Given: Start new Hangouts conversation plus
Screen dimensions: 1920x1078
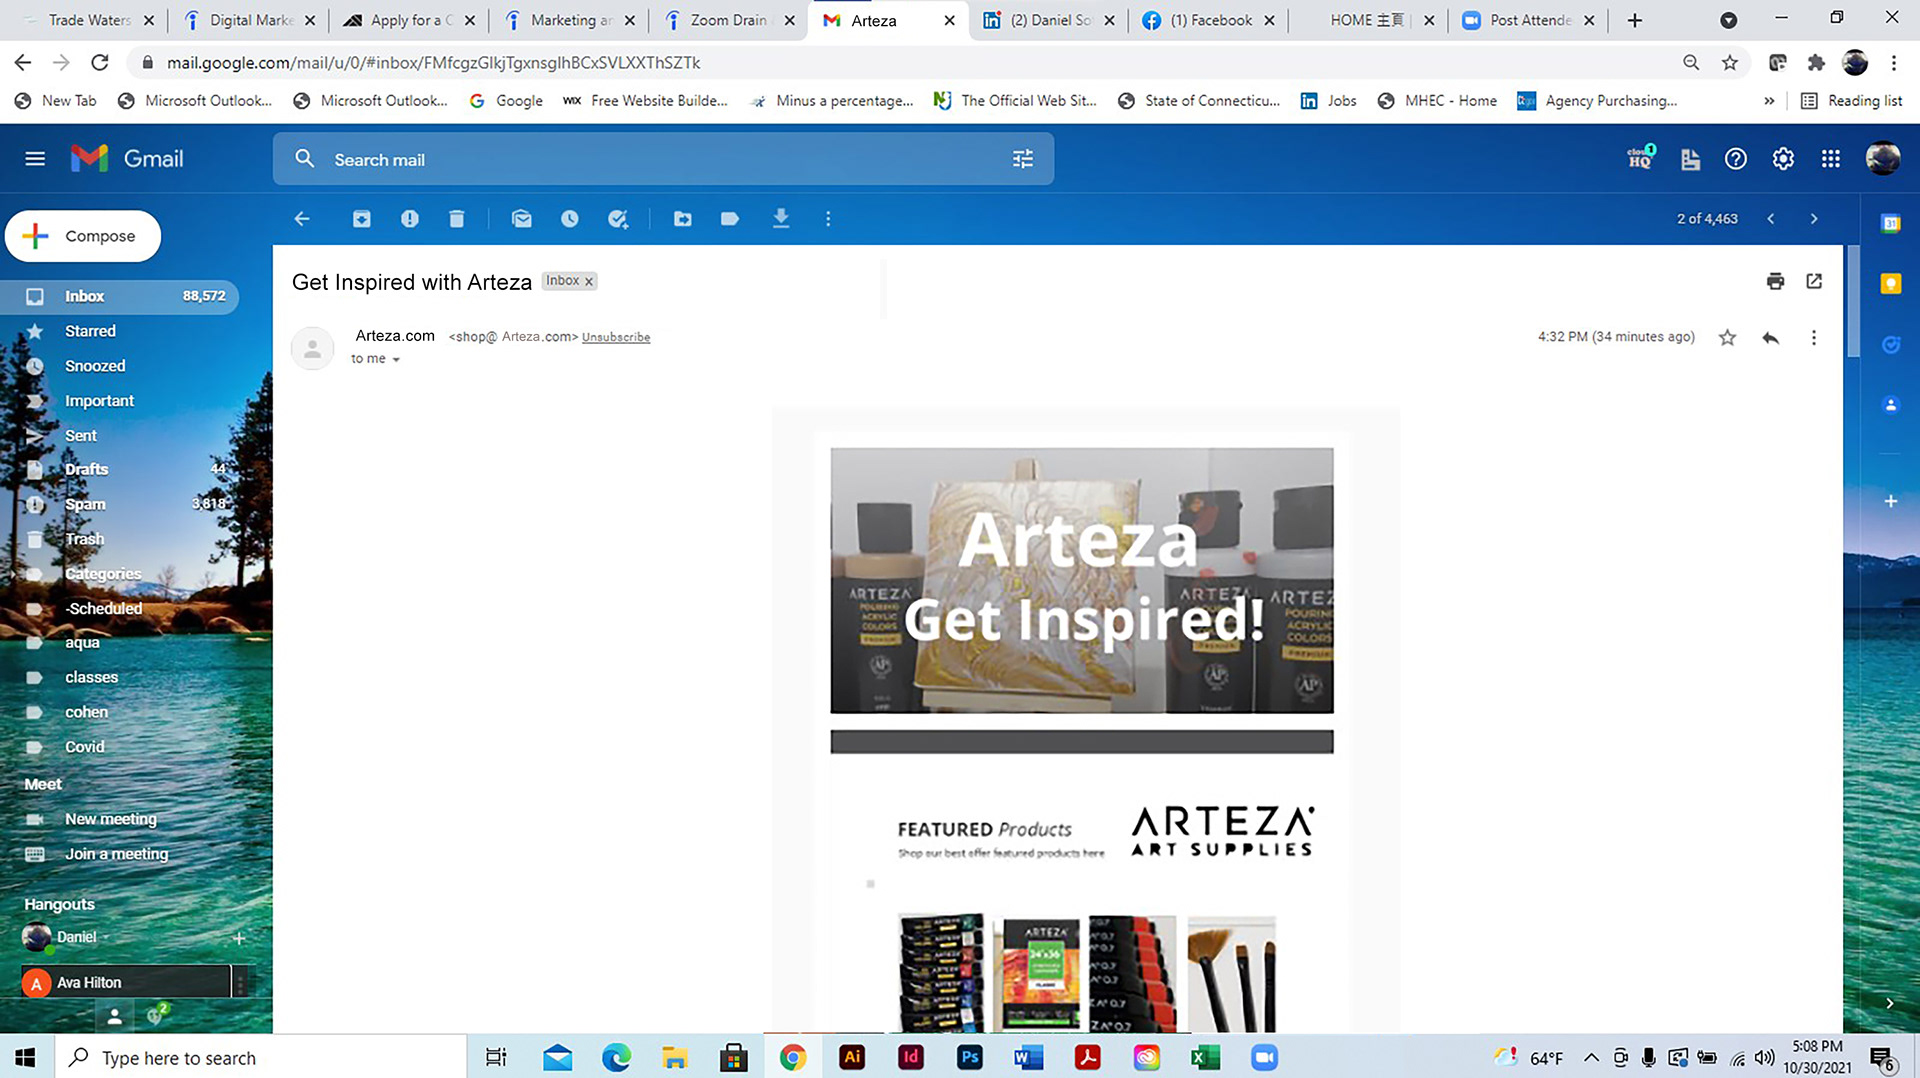Looking at the screenshot, I should pos(239,938).
